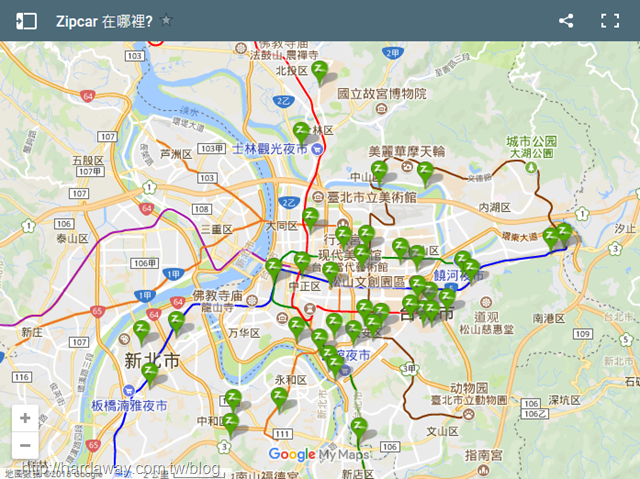The height and width of the screenshot is (479, 640).
Task: View the map in fullscreen mode
Action: (x=610, y=21)
